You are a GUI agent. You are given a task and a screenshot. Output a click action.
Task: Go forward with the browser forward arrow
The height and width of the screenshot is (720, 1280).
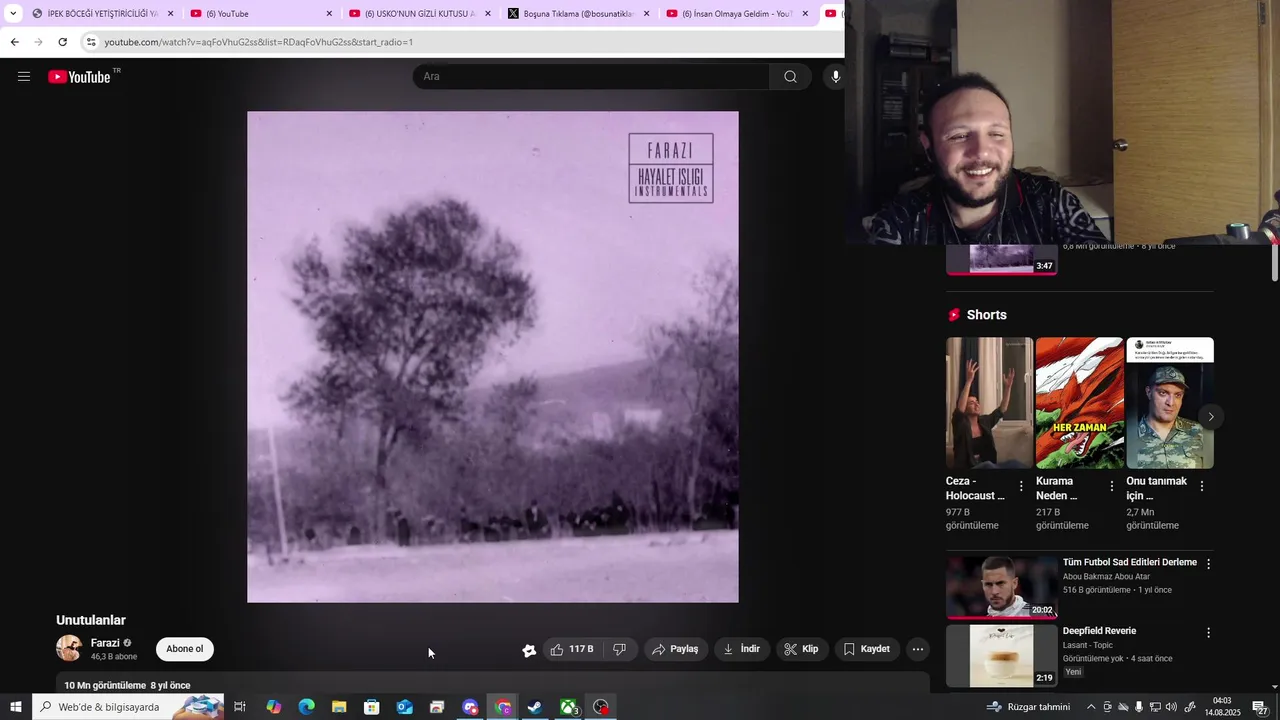38,42
